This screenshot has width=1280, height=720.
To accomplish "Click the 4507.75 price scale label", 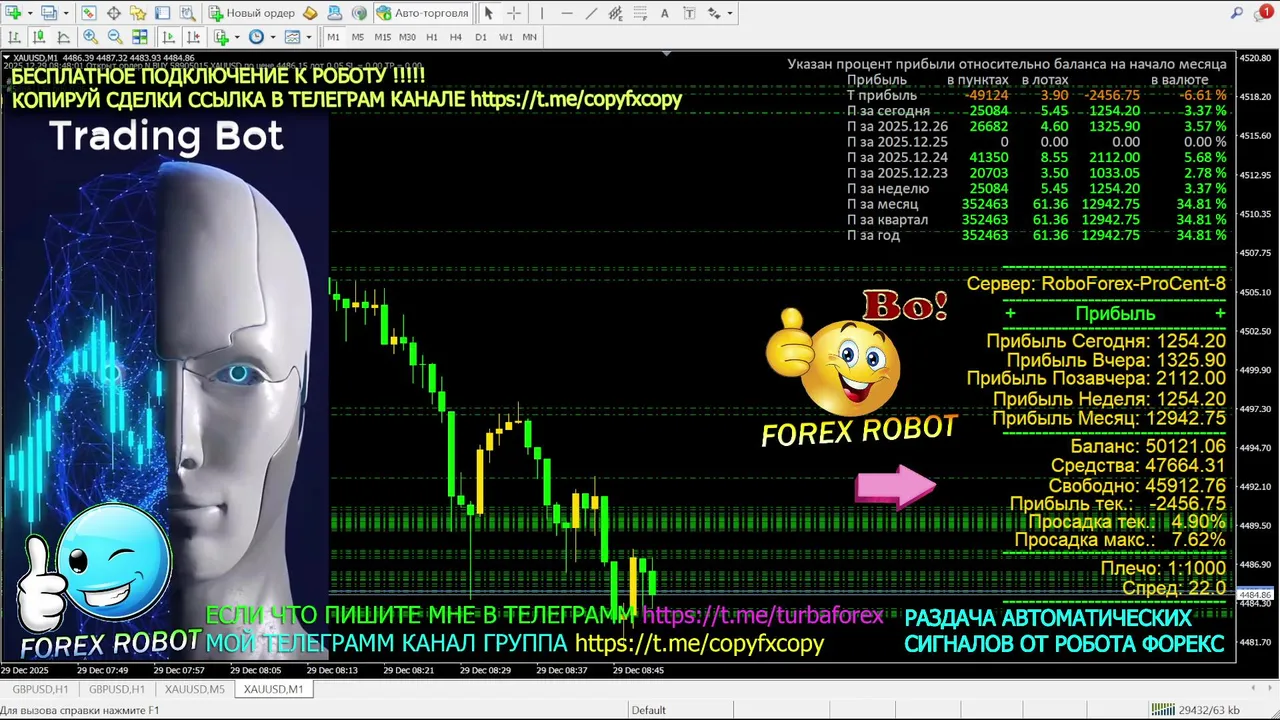I will (x=1256, y=253).
